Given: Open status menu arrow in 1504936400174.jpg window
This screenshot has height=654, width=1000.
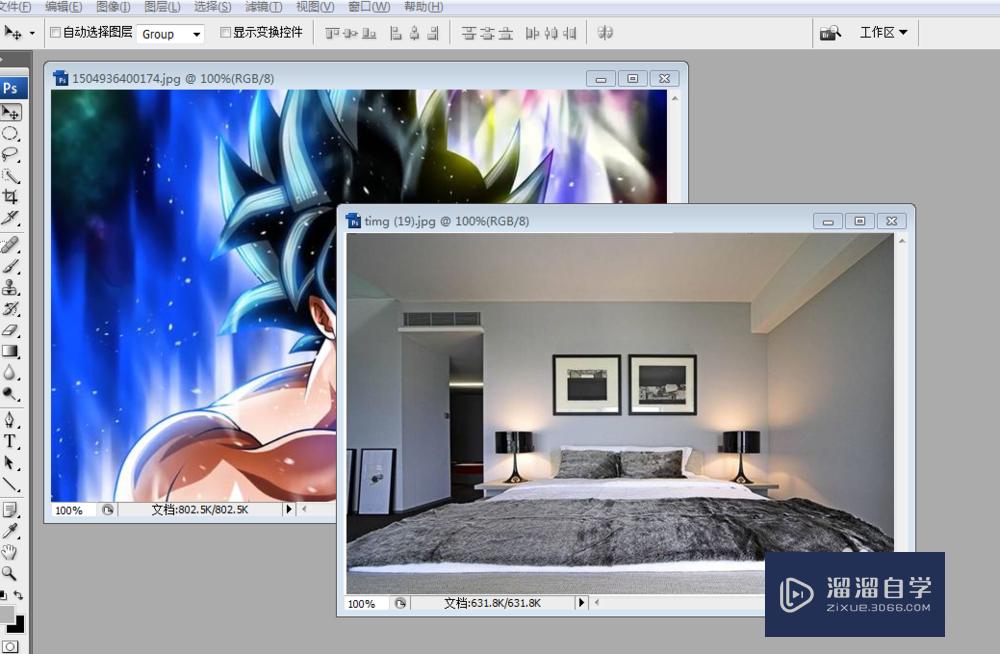Looking at the screenshot, I should pos(289,509).
